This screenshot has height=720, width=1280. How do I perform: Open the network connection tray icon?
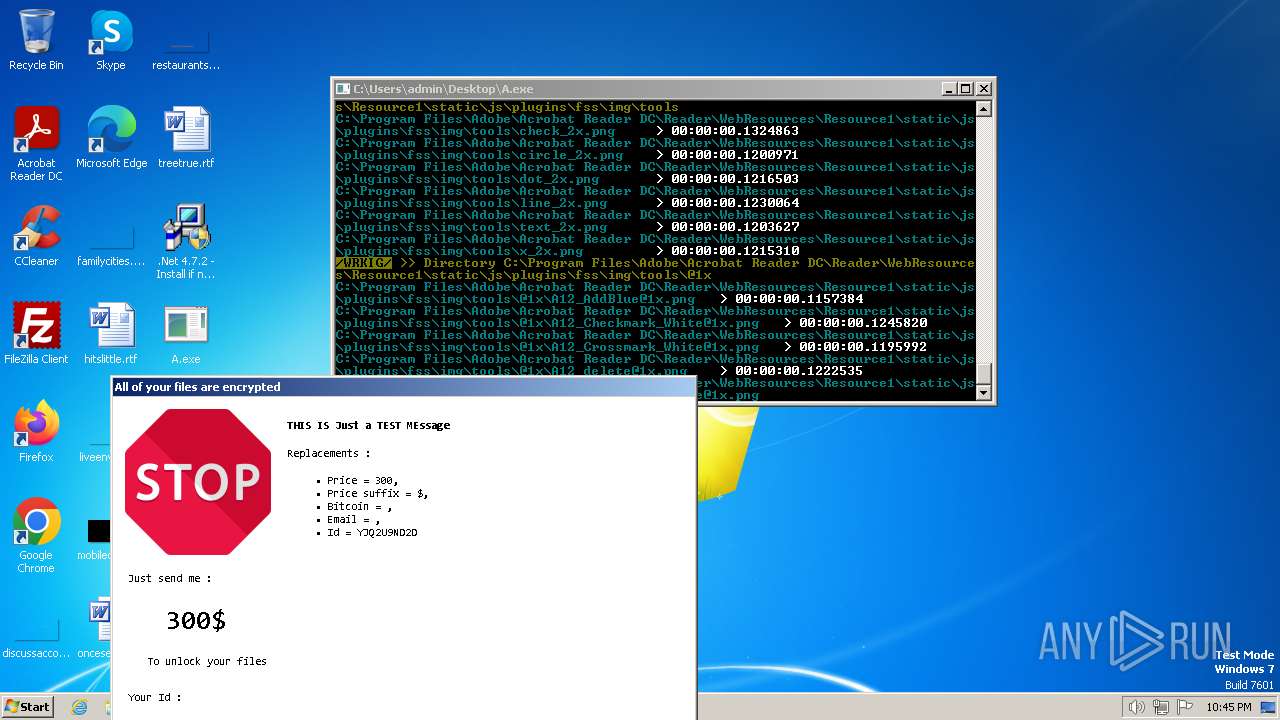(1161, 707)
